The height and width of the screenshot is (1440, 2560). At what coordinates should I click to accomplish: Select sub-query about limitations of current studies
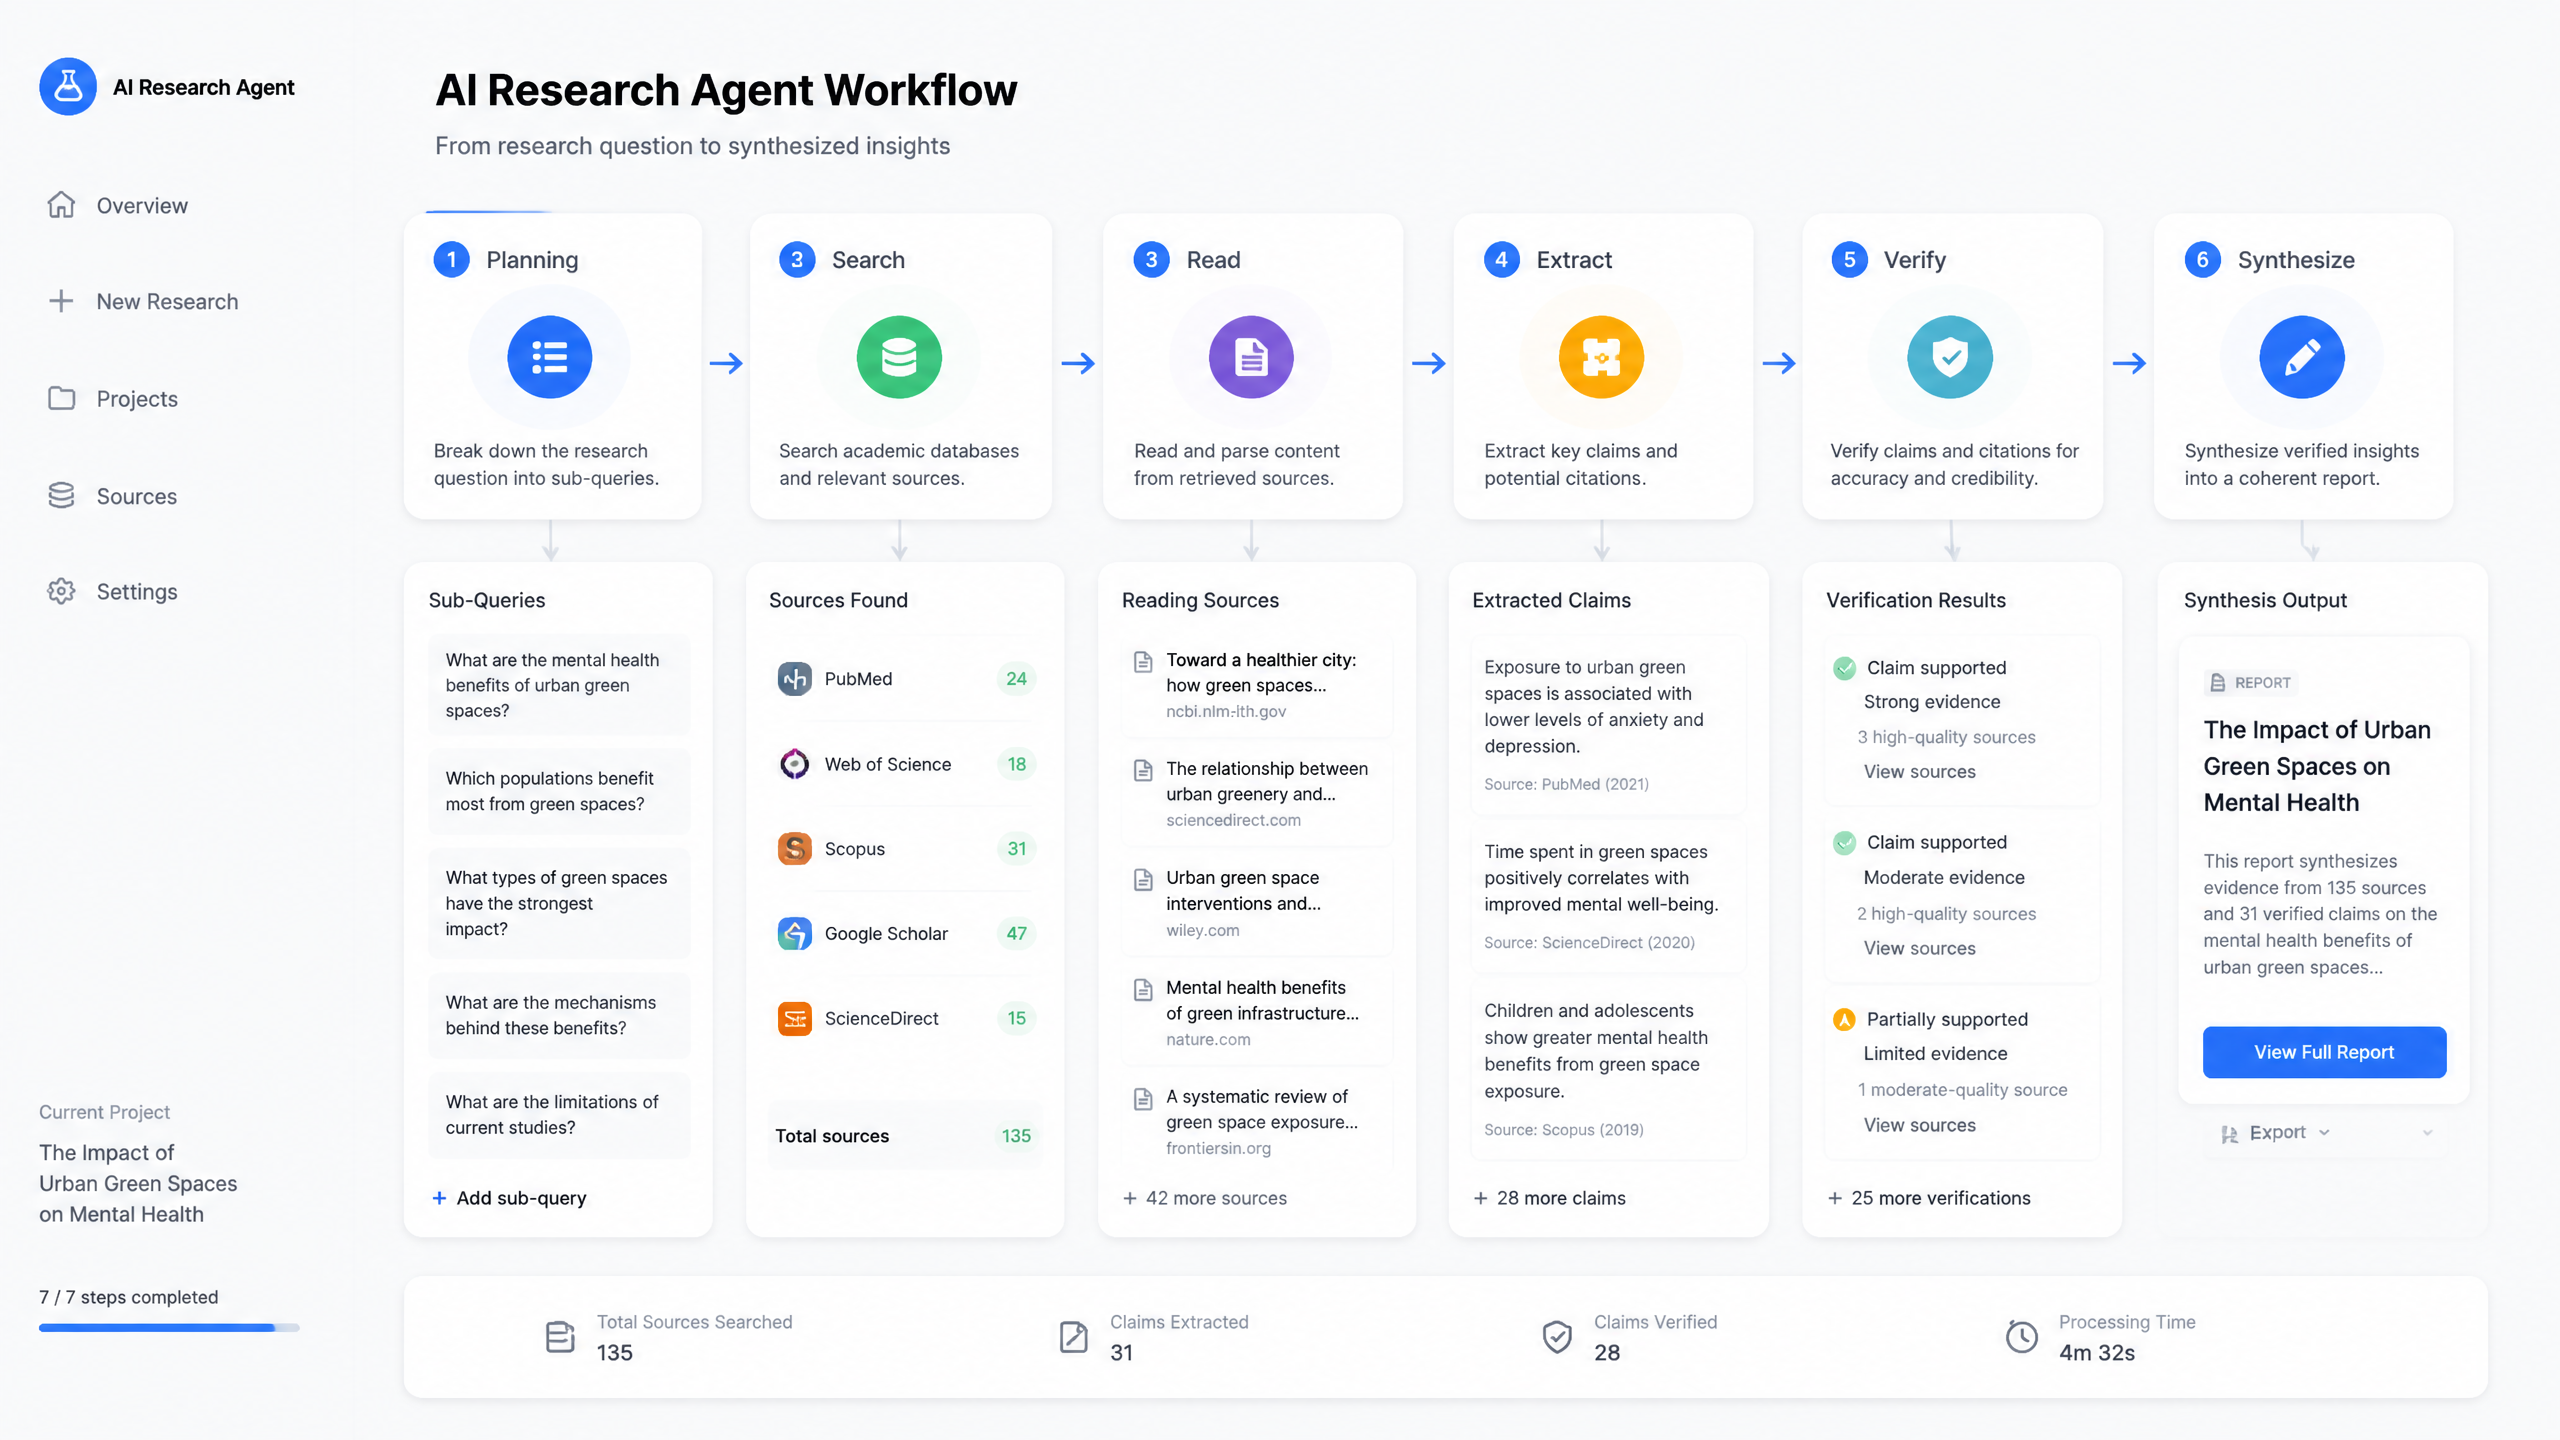pos(559,1115)
